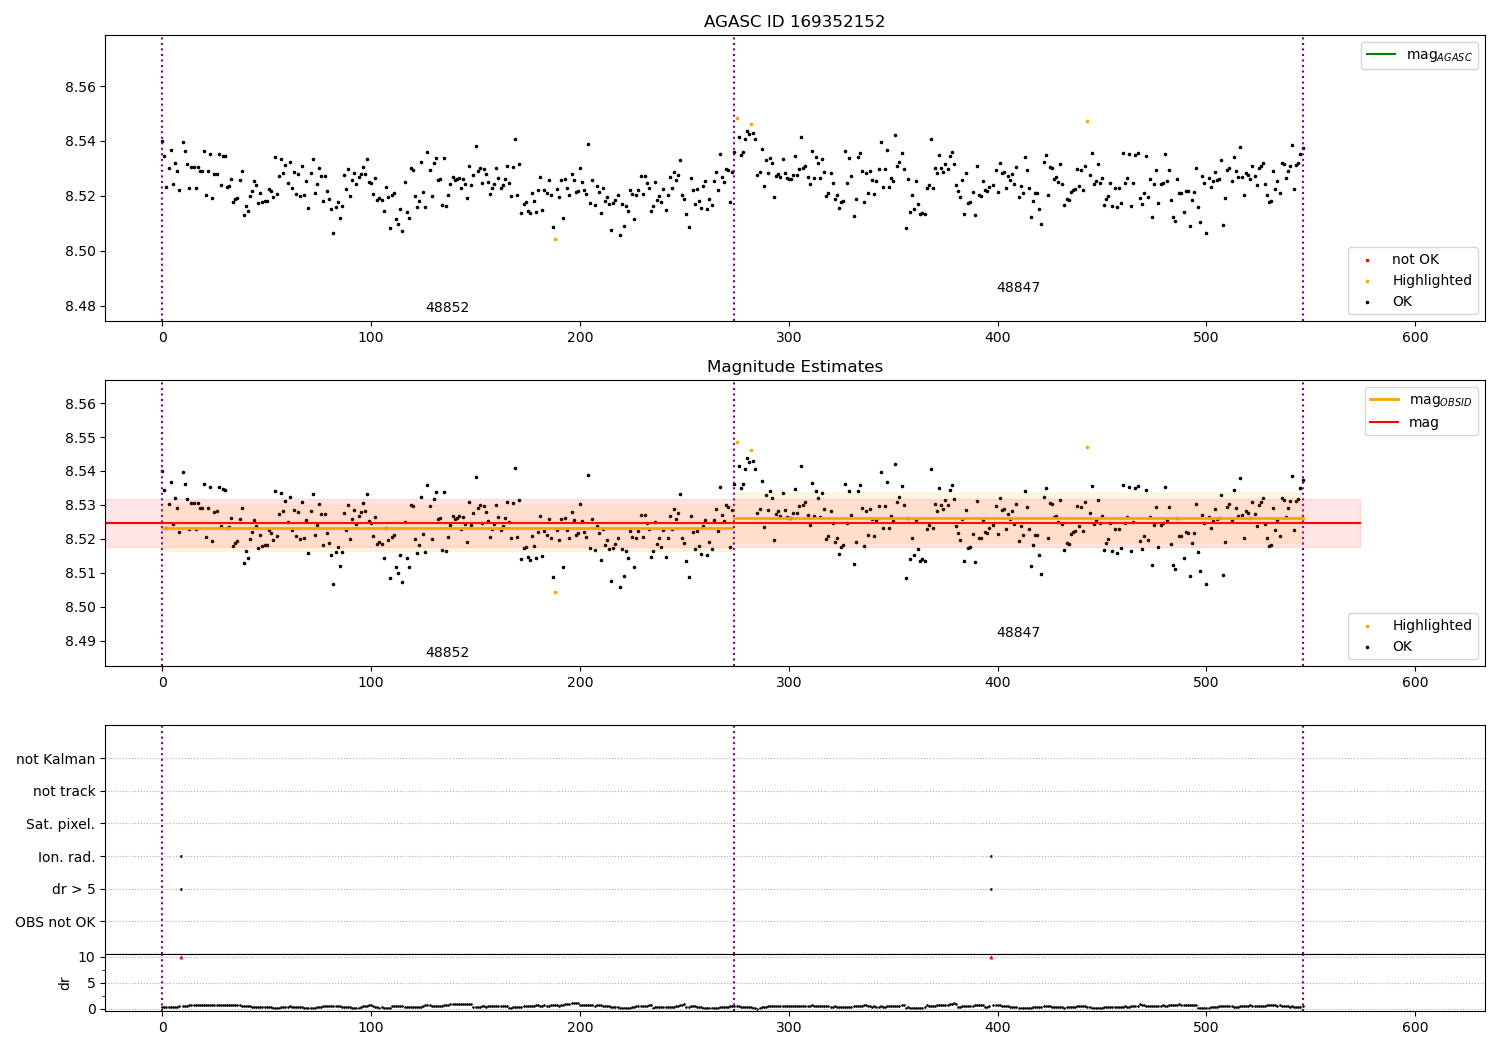Click the orange mag OBSID legend line
This screenshot has width=1500, height=1050.
click(x=1384, y=400)
